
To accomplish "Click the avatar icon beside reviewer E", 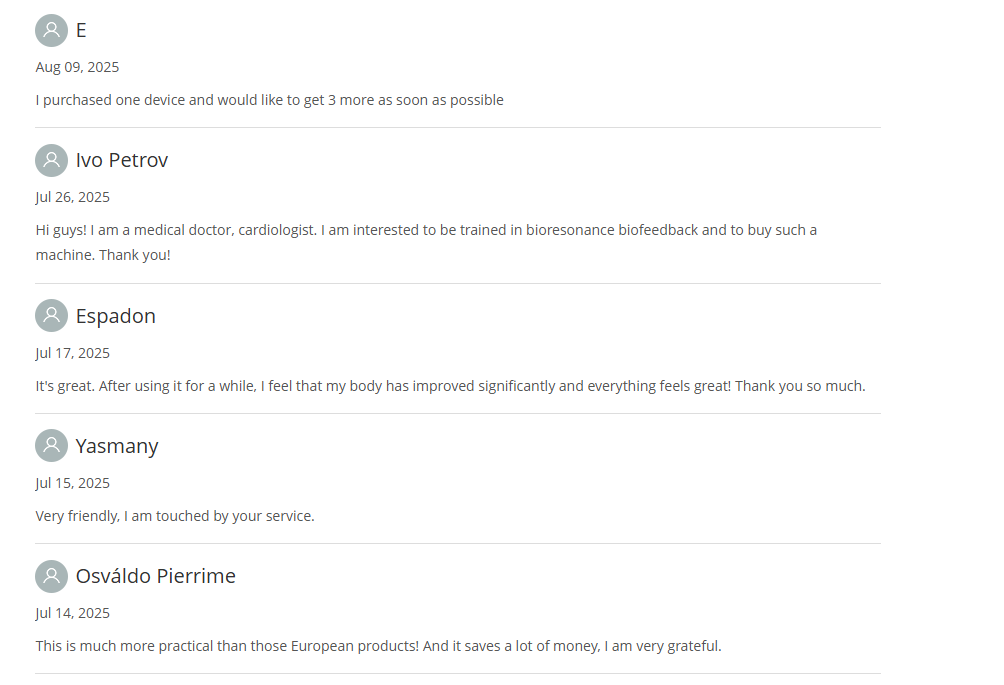I will coord(51,30).
